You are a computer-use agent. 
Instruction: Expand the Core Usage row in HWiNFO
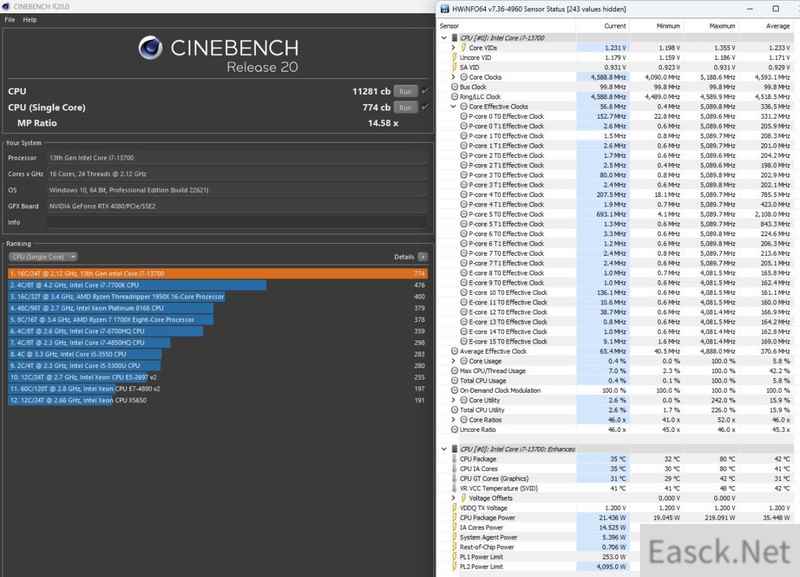pyautogui.click(x=453, y=361)
